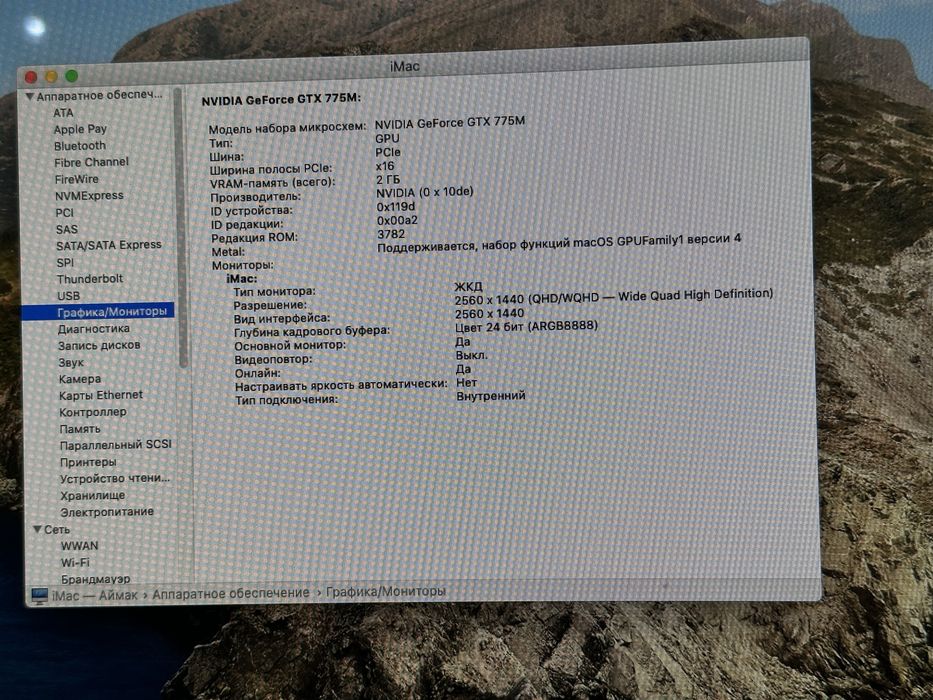Click the QHD/WQHD resolution value

[613, 296]
